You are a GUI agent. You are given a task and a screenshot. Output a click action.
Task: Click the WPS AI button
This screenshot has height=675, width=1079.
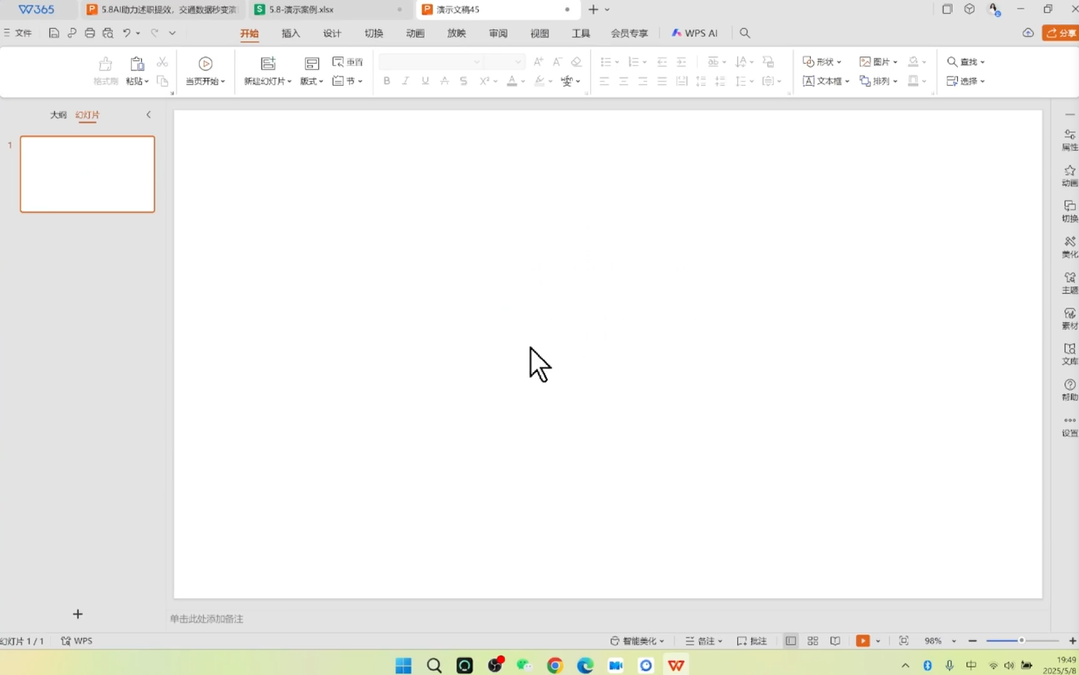click(x=695, y=33)
